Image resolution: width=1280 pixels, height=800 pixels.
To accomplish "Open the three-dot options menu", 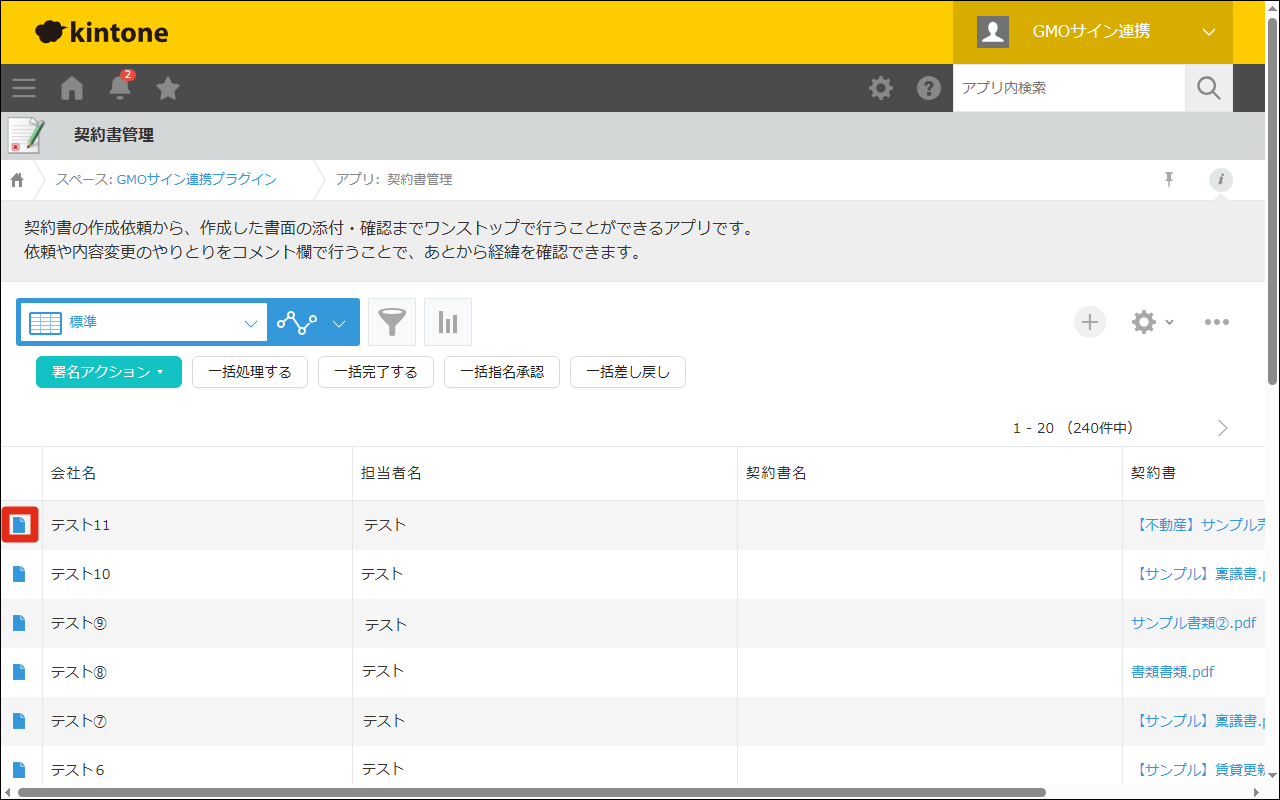I will coord(1217,322).
